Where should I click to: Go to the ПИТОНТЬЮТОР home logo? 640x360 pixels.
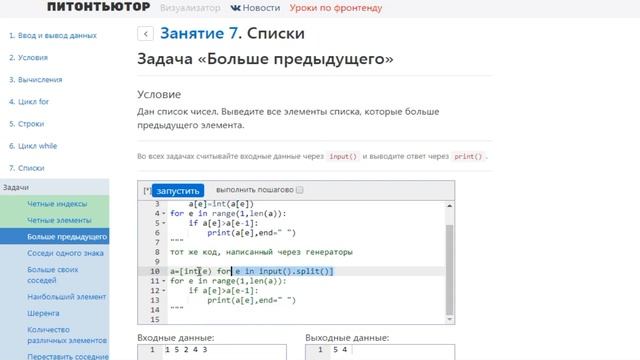click(98, 7)
